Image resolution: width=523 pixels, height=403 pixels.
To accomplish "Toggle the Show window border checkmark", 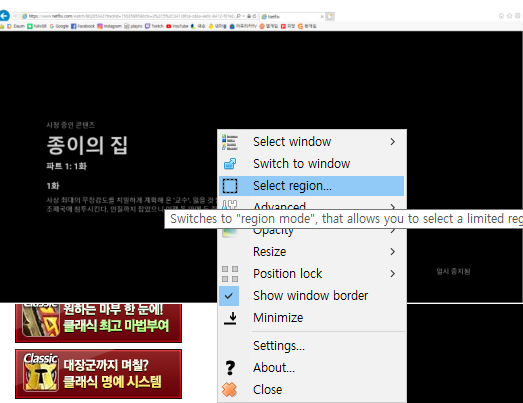I will (x=229, y=296).
